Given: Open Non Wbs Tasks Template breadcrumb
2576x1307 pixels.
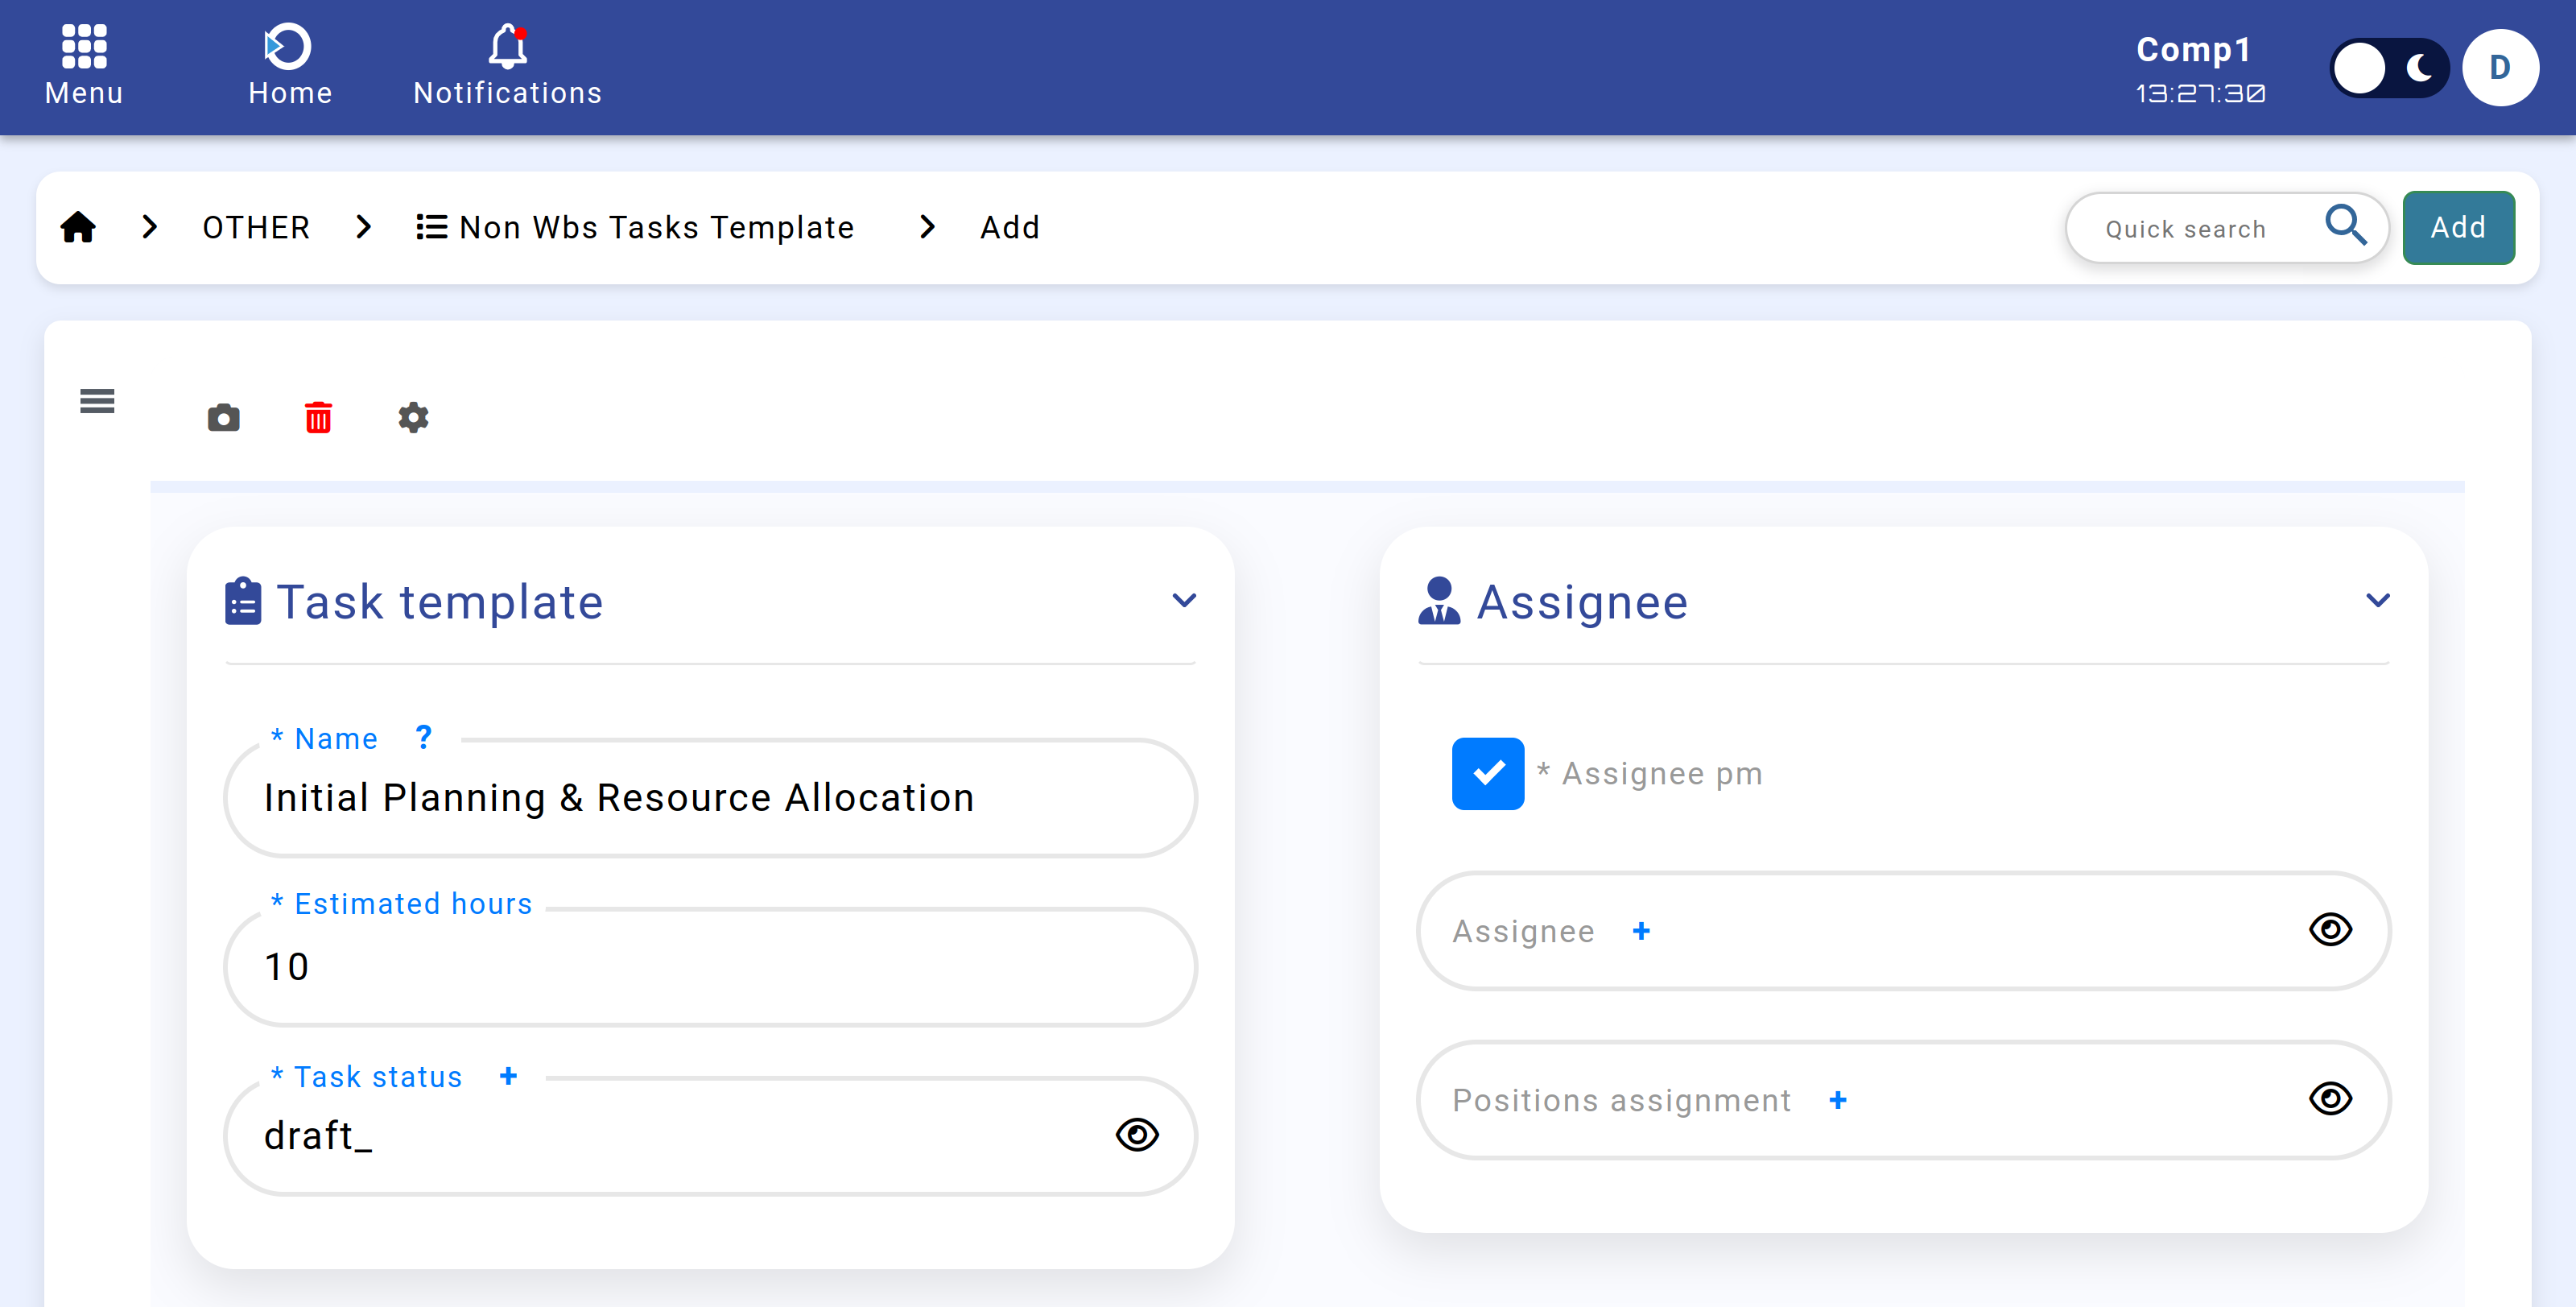Looking at the screenshot, I should coord(636,228).
